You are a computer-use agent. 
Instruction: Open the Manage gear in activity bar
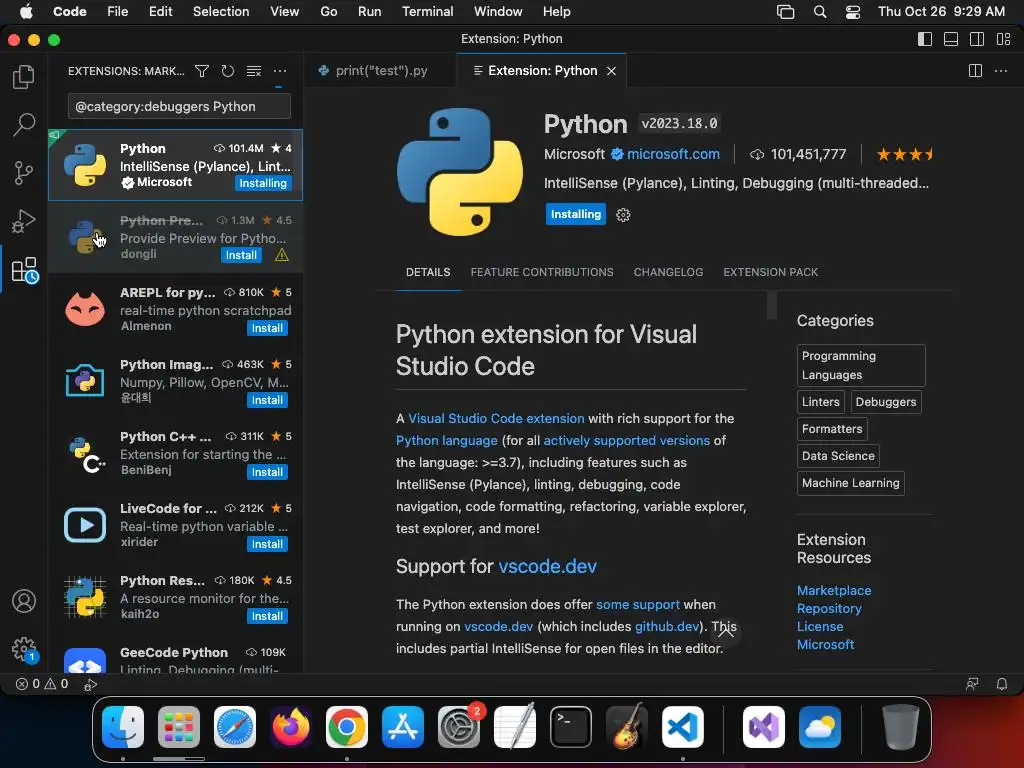[25, 650]
